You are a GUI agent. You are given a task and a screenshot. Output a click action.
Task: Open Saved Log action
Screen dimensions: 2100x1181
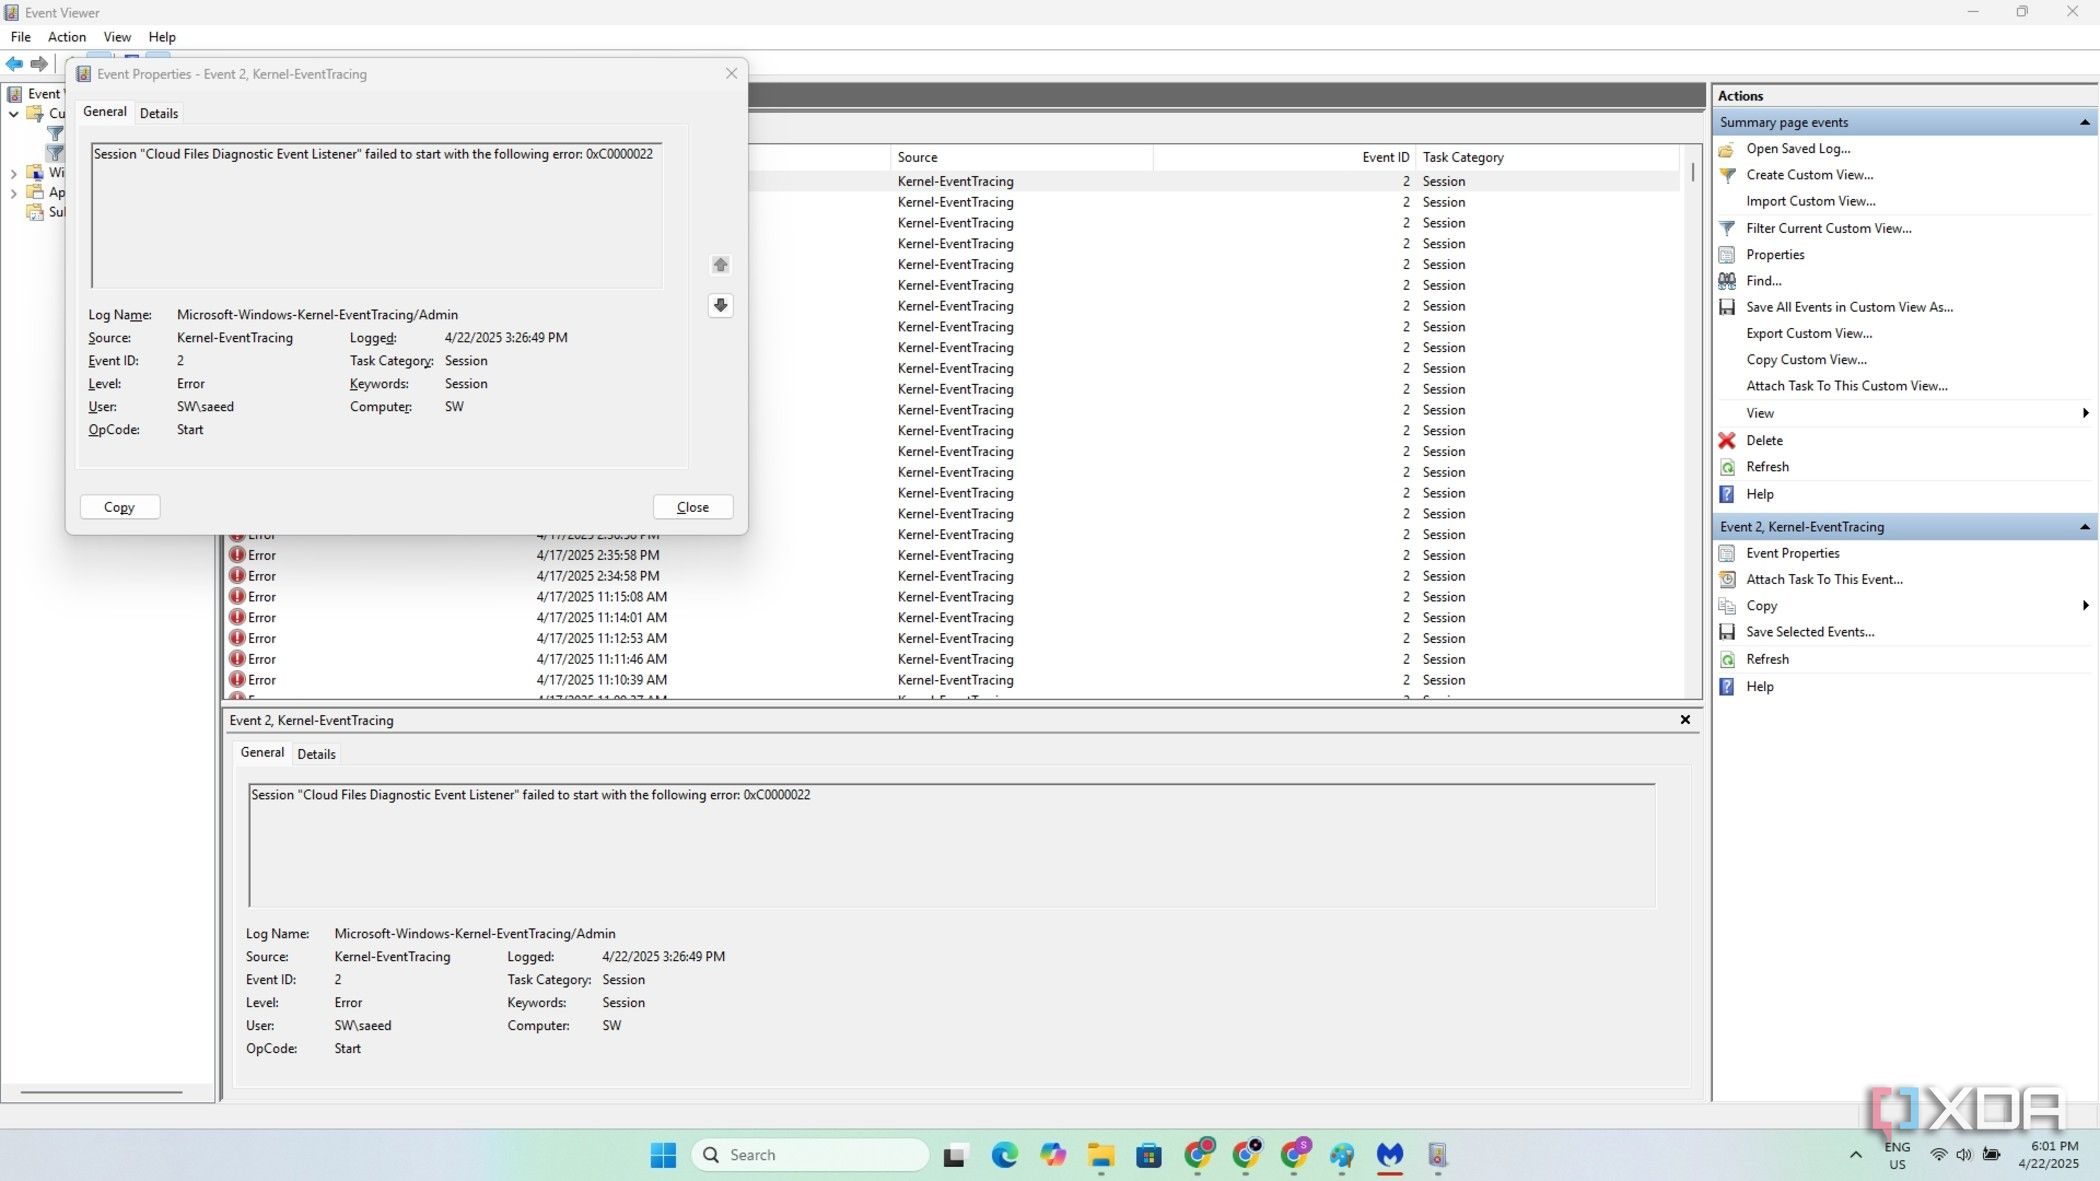1797,149
